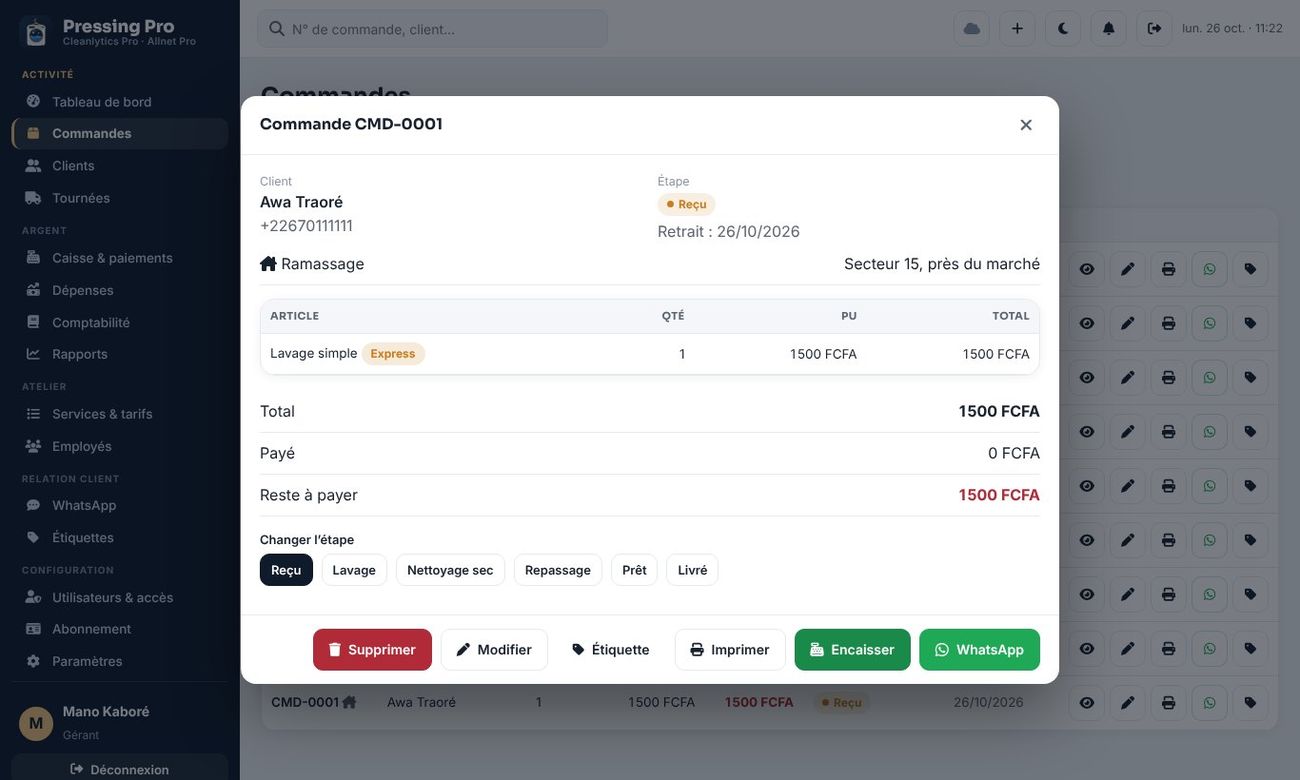Click the printer icon in CMD-0001 table row
Viewport: 1300px width, 780px height.
tap(1169, 702)
